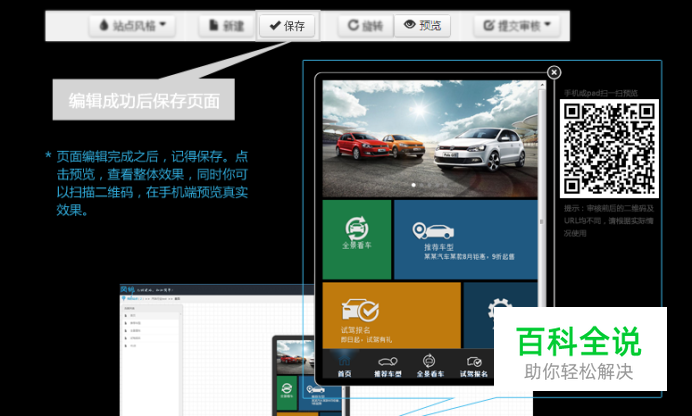Image resolution: width=692 pixels, height=416 pixels.
Task: Click the 旋转 rotate button
Action: tap(365, 26)
